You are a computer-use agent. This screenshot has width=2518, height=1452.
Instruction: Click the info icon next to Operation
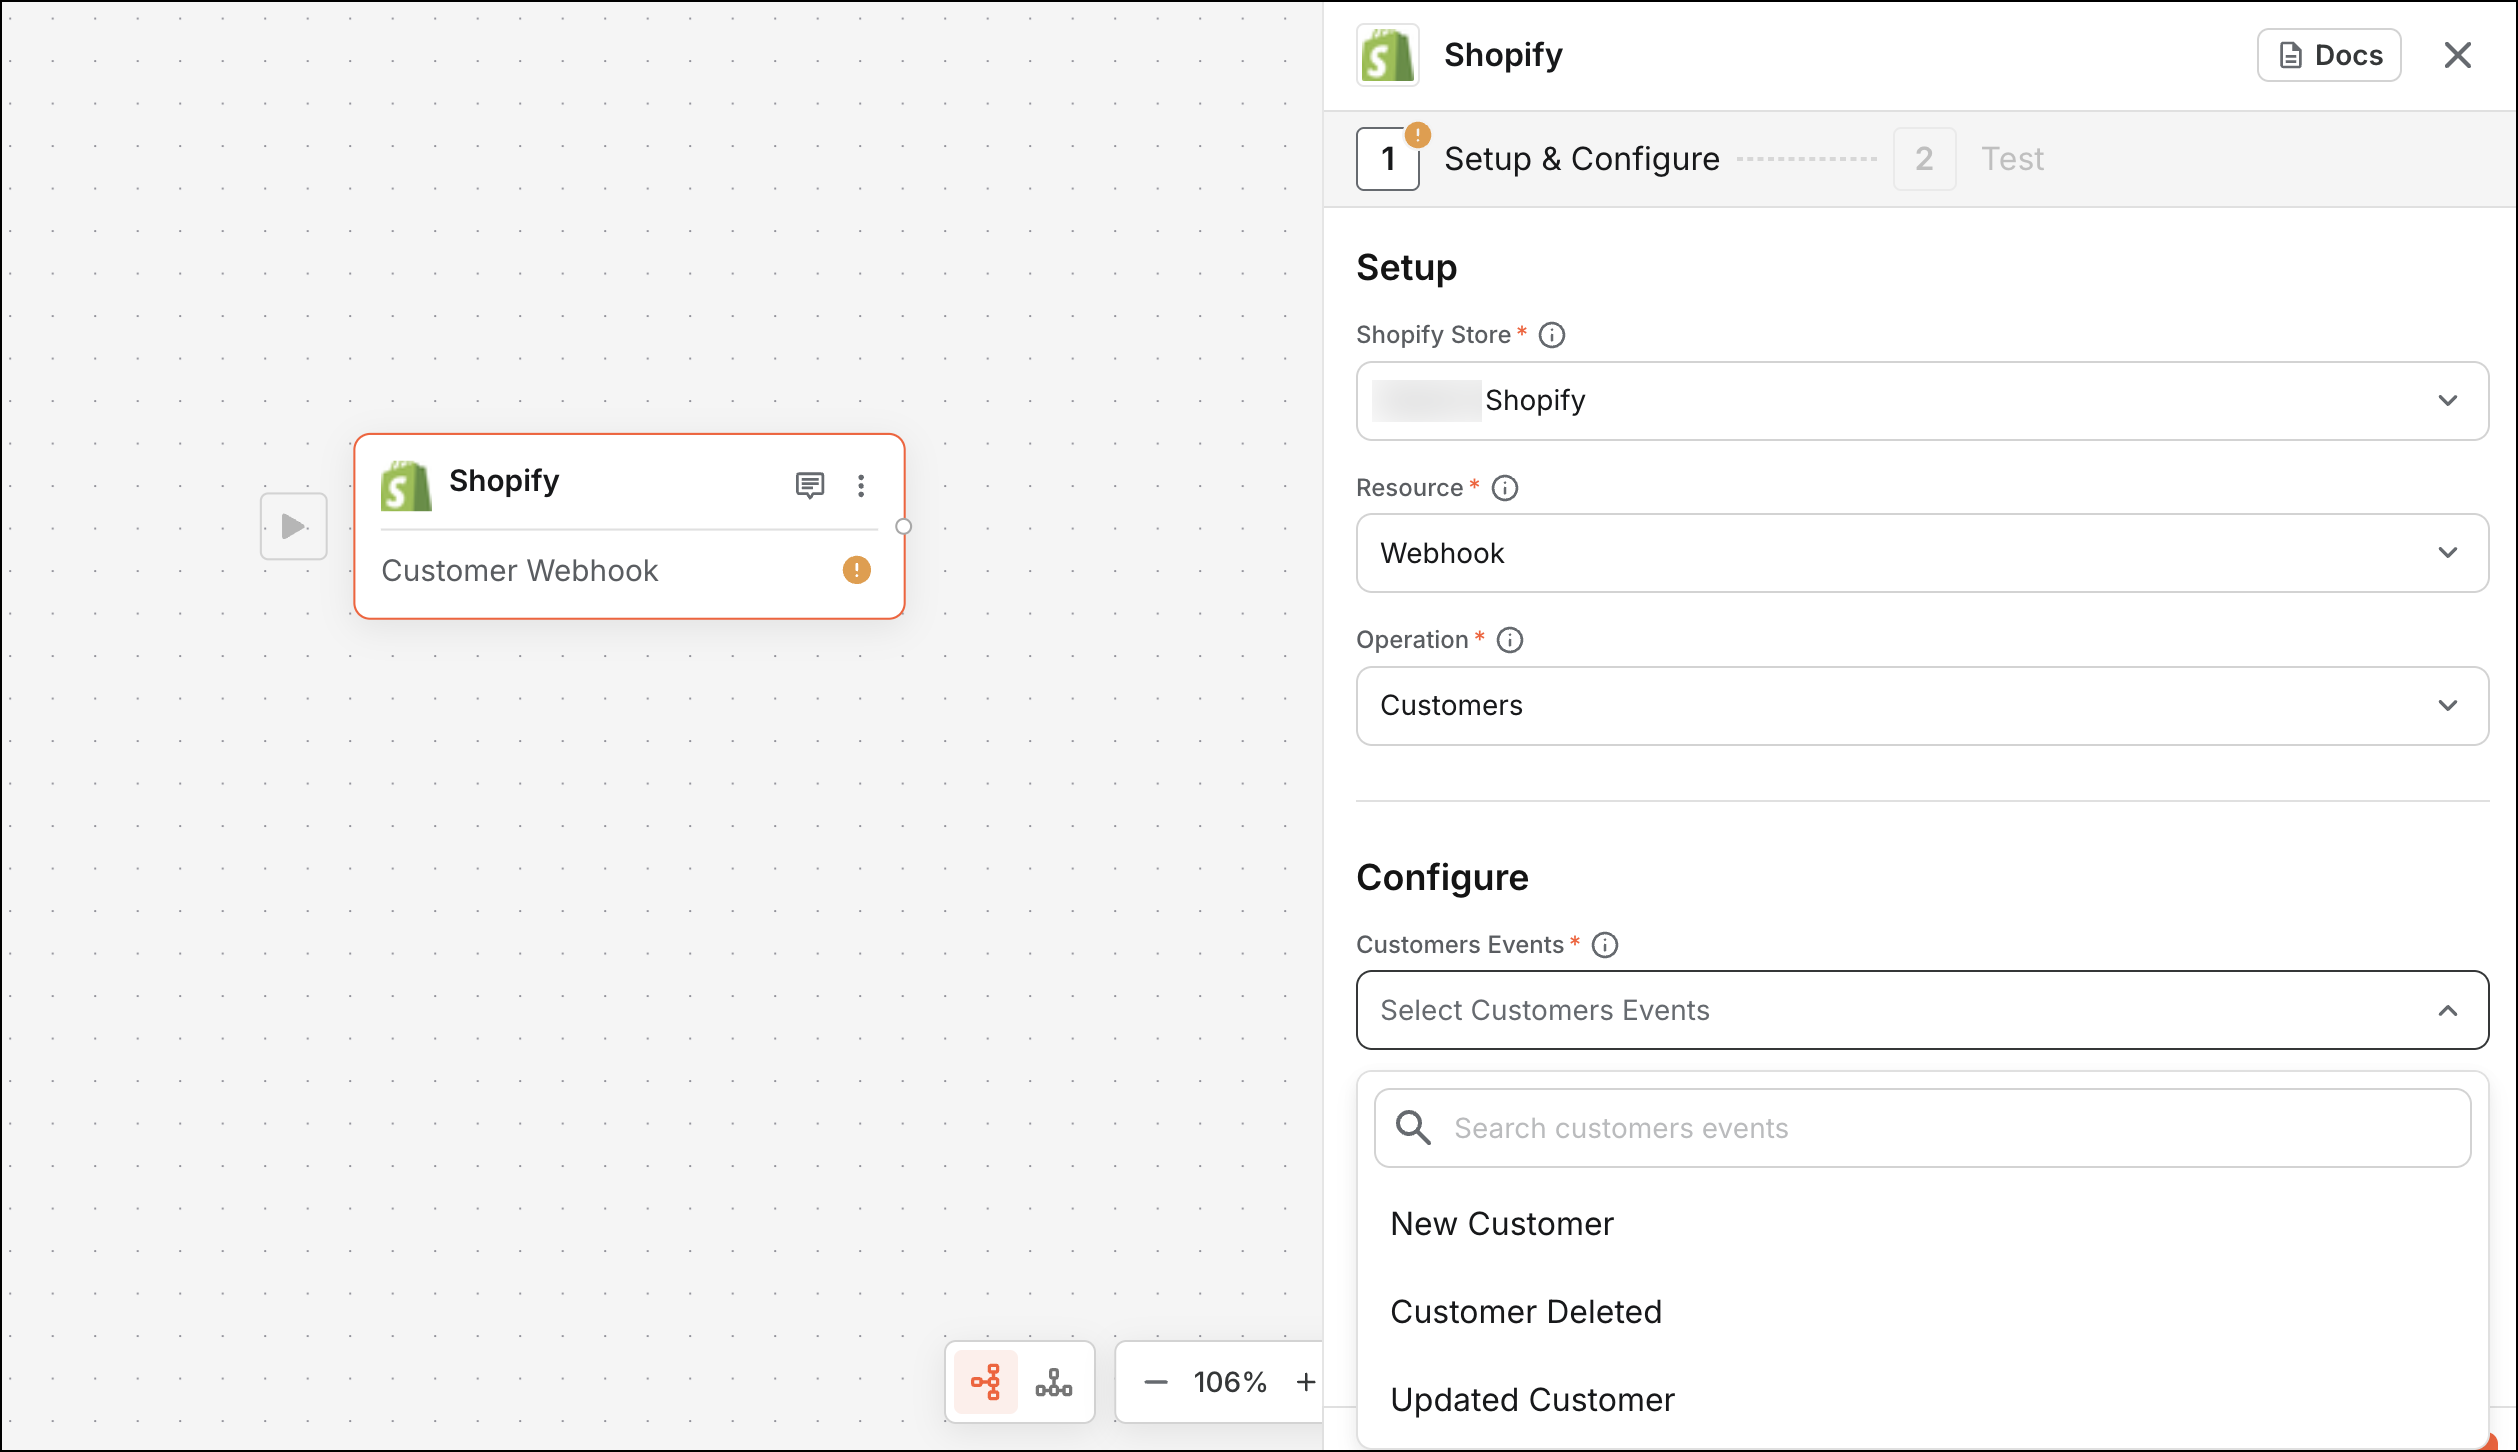click(1510, 640)
